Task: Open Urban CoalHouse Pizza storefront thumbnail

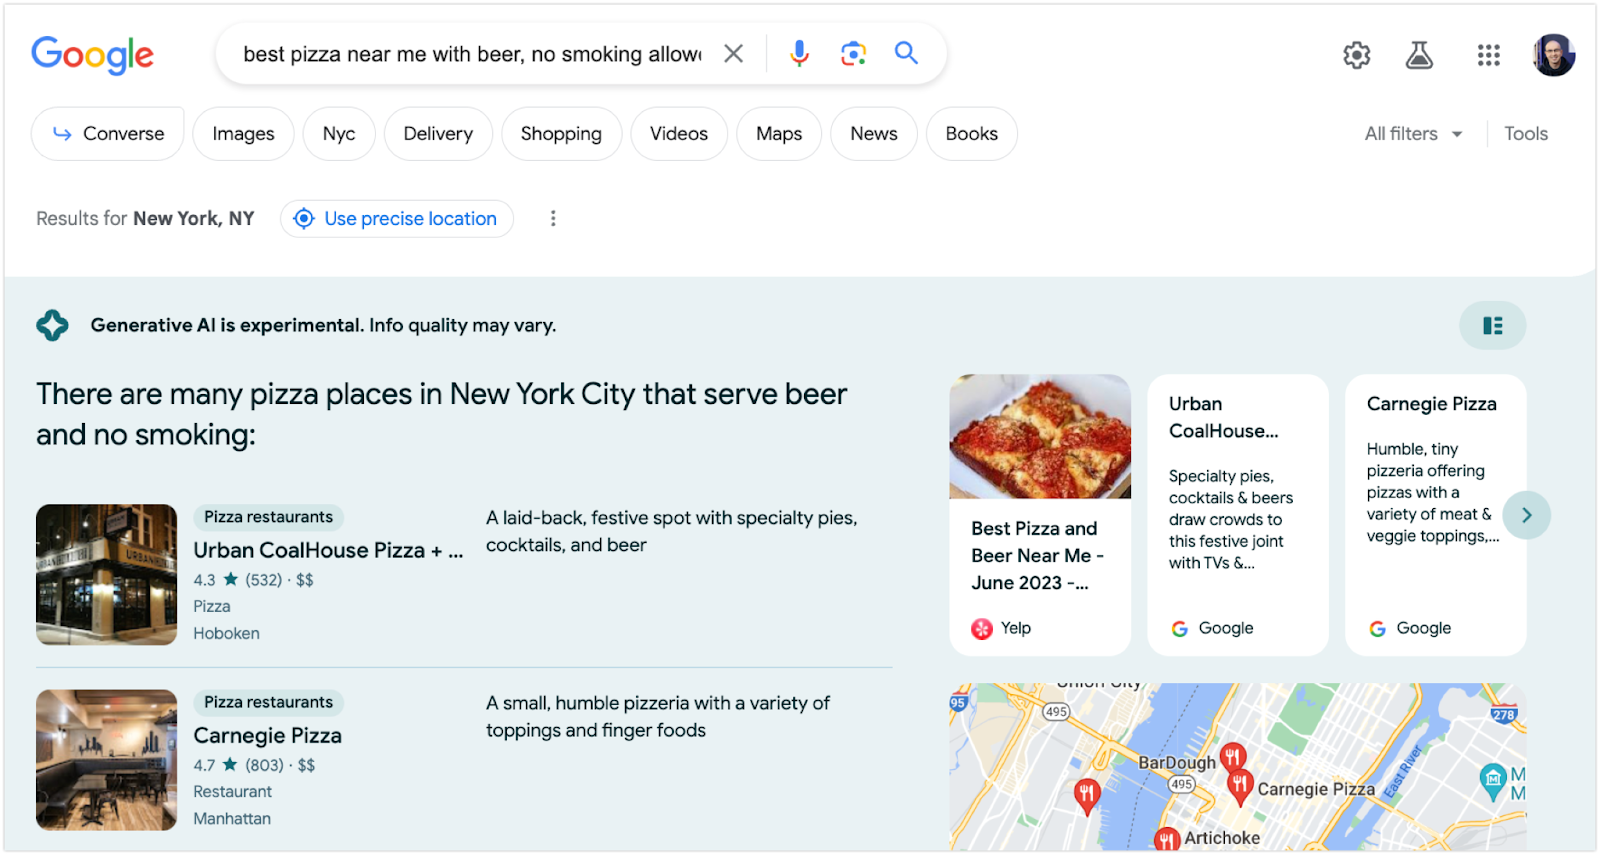Action: pos(107,575)
